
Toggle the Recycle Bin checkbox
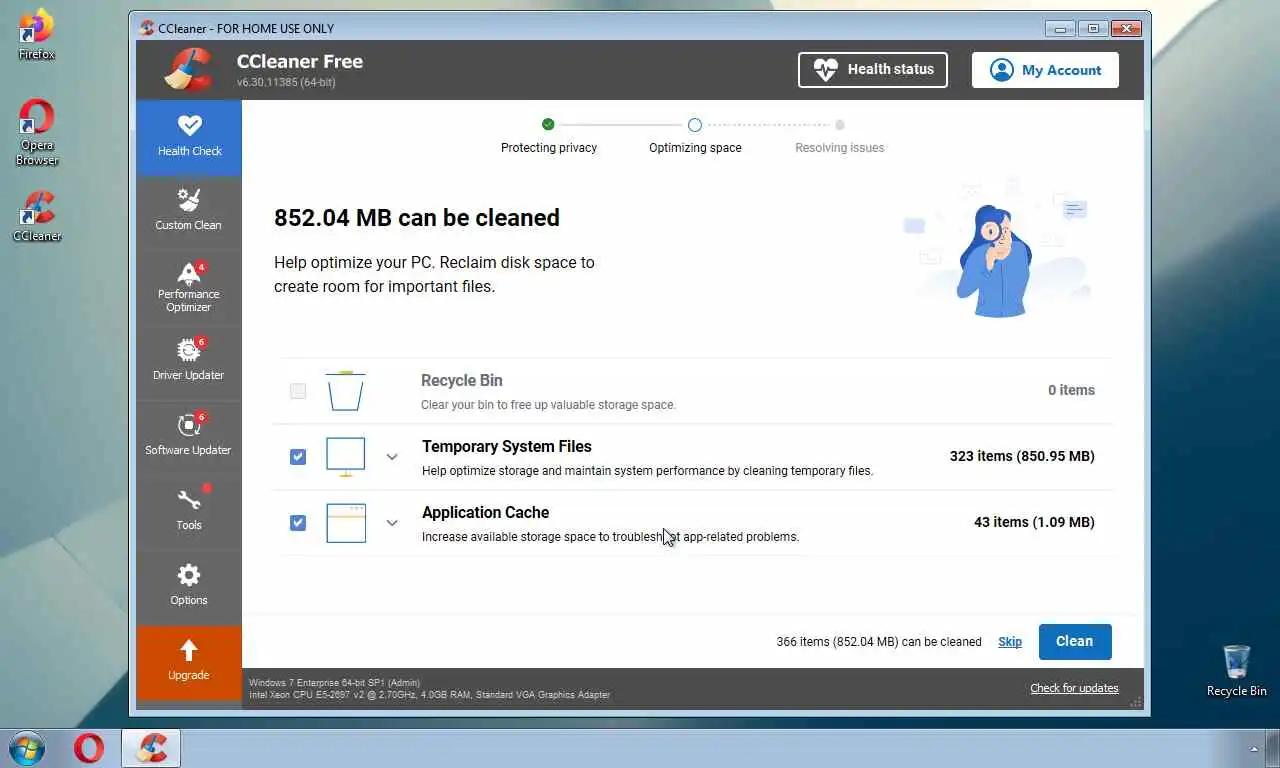(x=298, y=391)
